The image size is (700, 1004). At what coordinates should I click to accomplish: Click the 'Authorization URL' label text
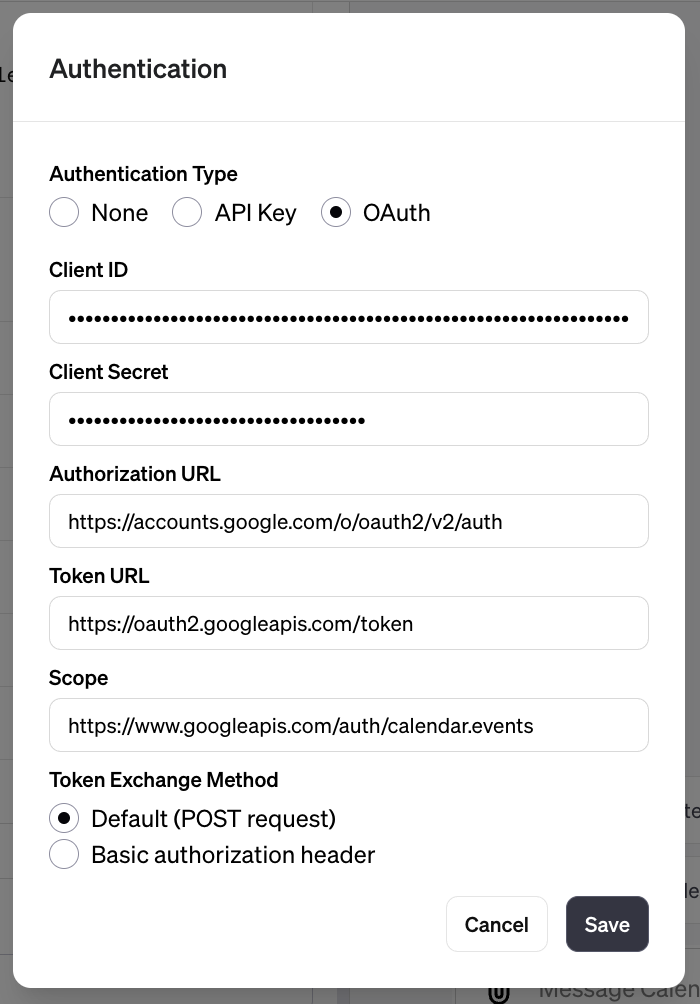135,474
